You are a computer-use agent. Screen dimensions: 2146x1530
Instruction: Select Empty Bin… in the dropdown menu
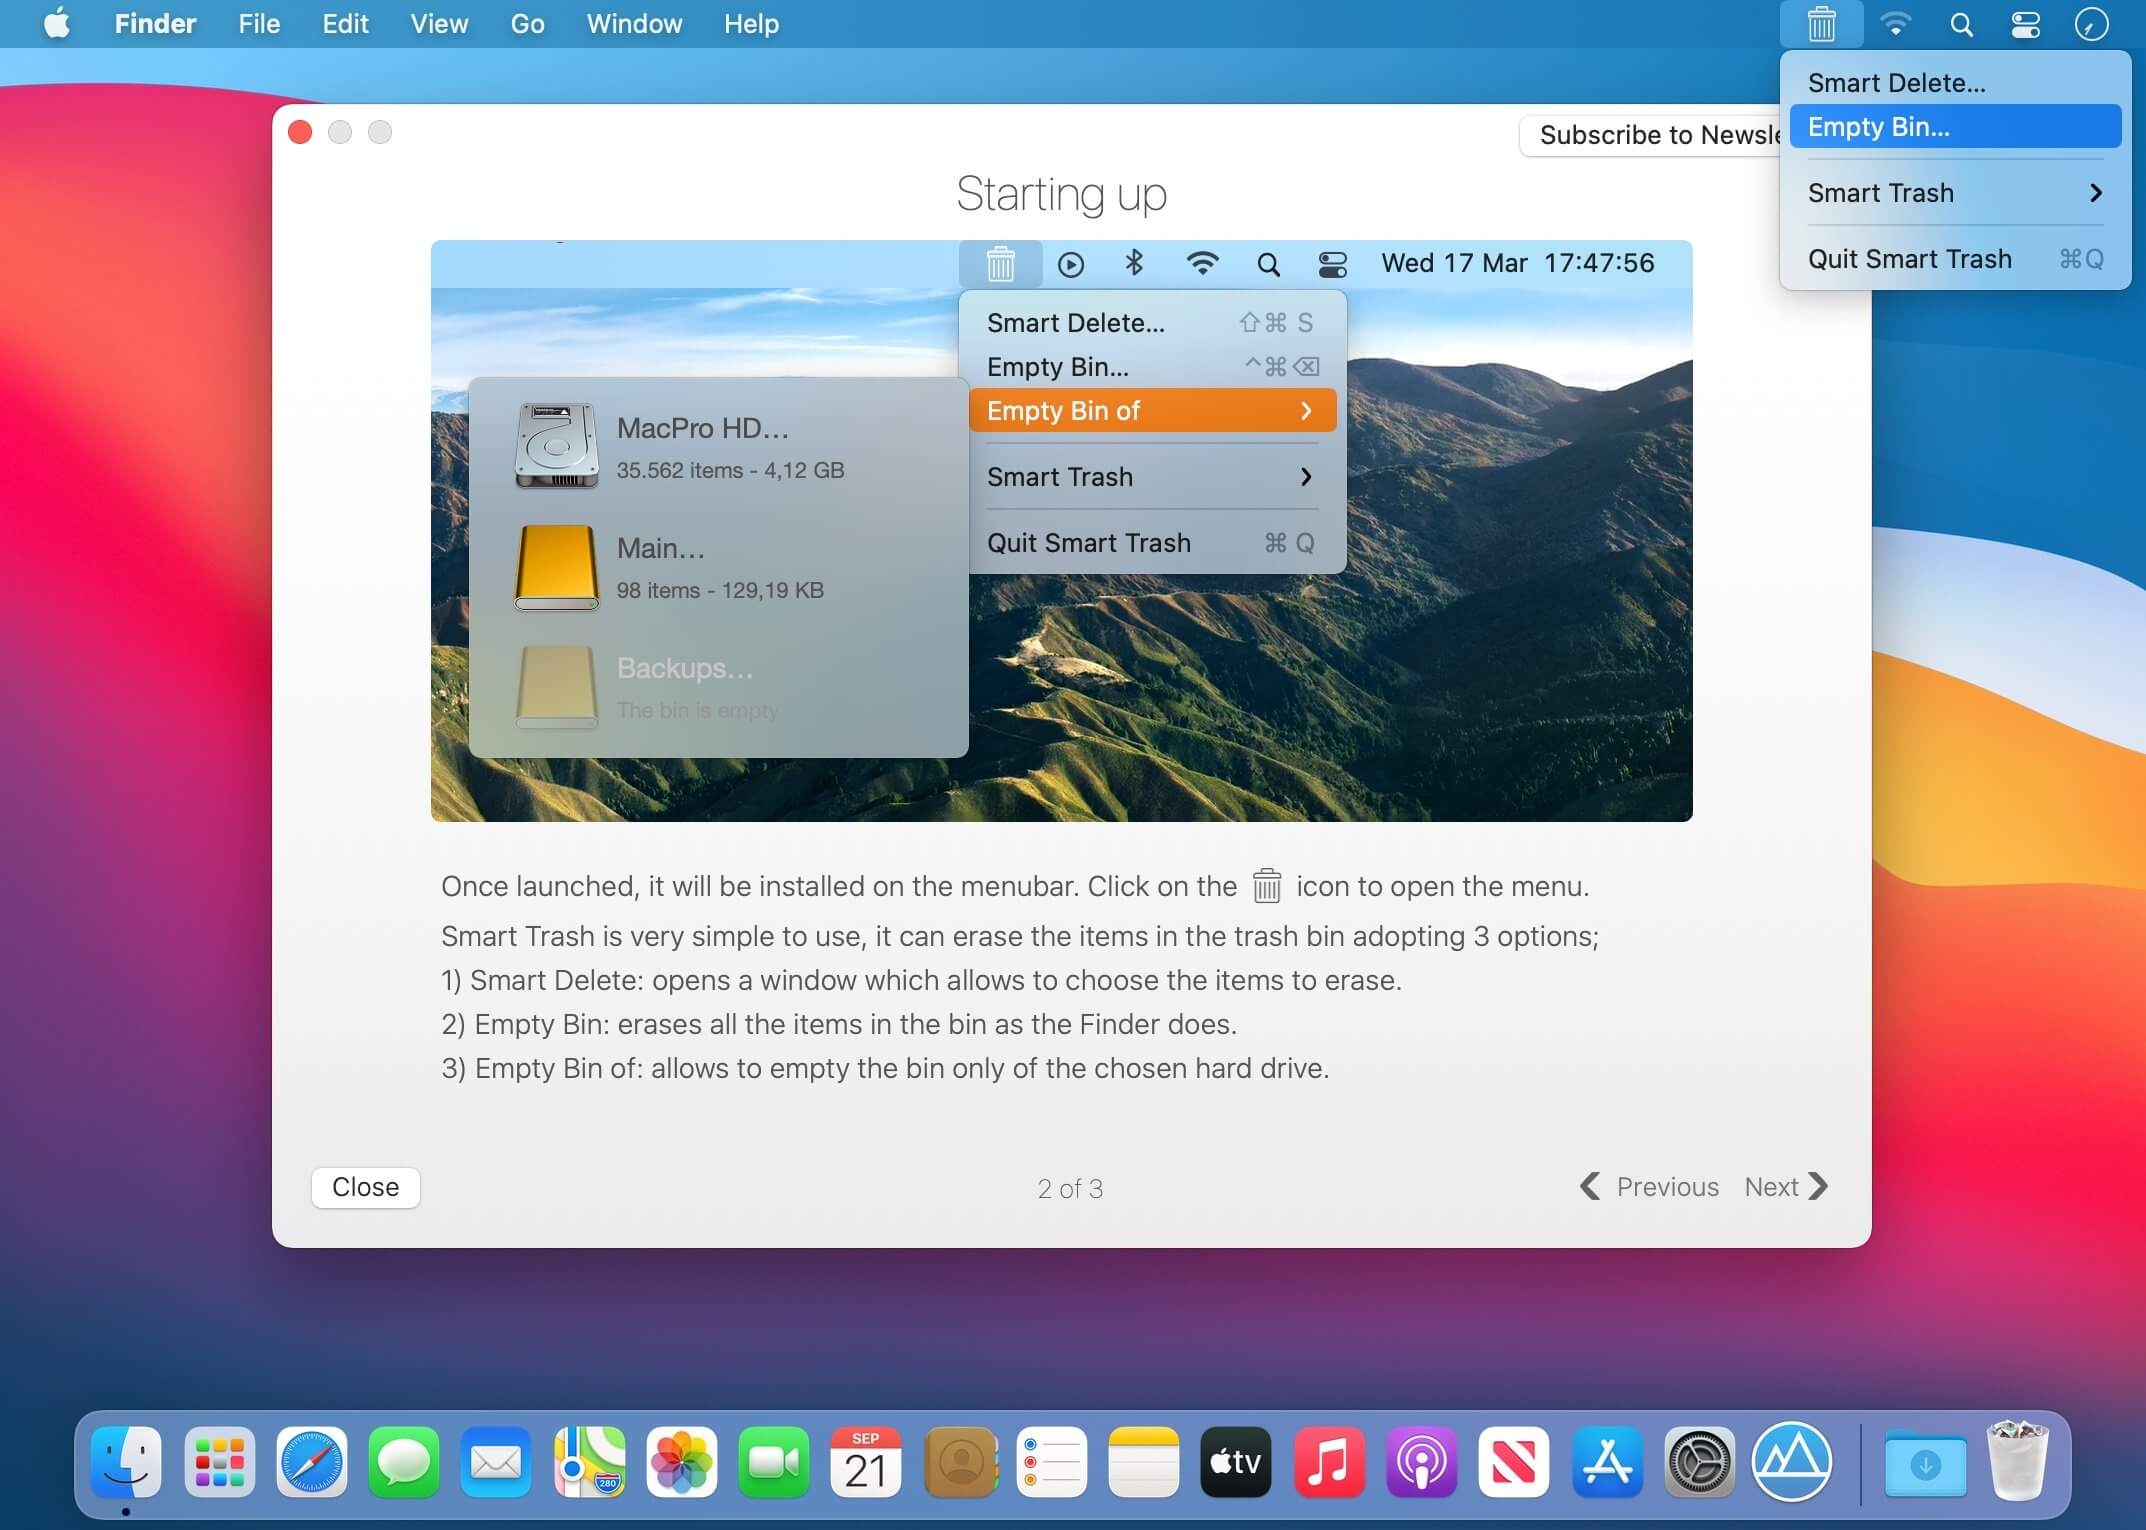pyautogui.click(x=1955, y=127)
